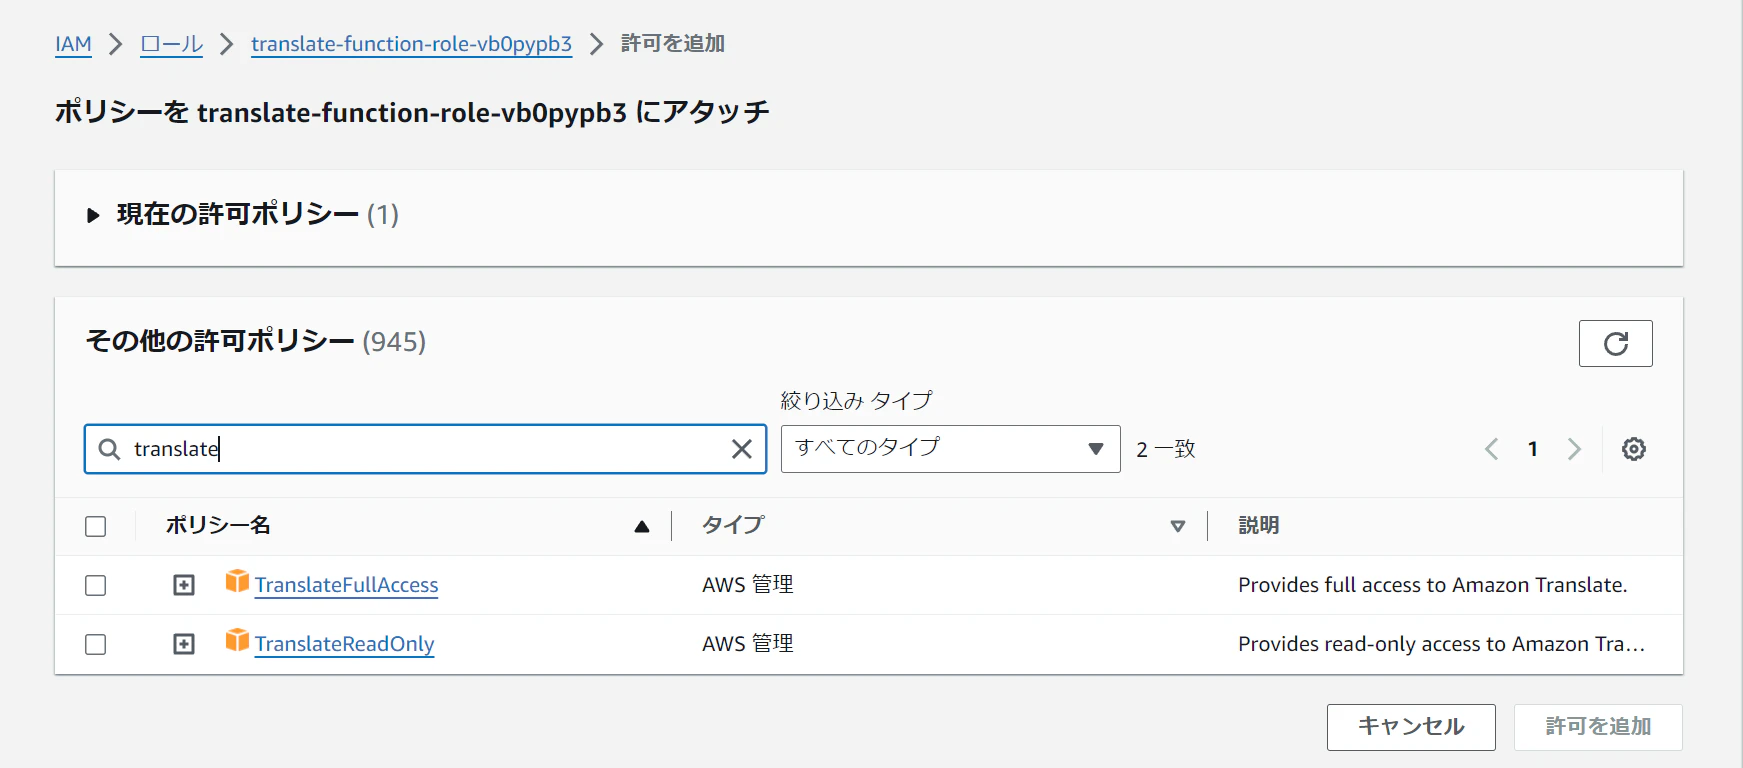Click the 'Provides read-only access' description
Screen dimensions: 1743x768
pyautogui.click(x=1441, y=644)
